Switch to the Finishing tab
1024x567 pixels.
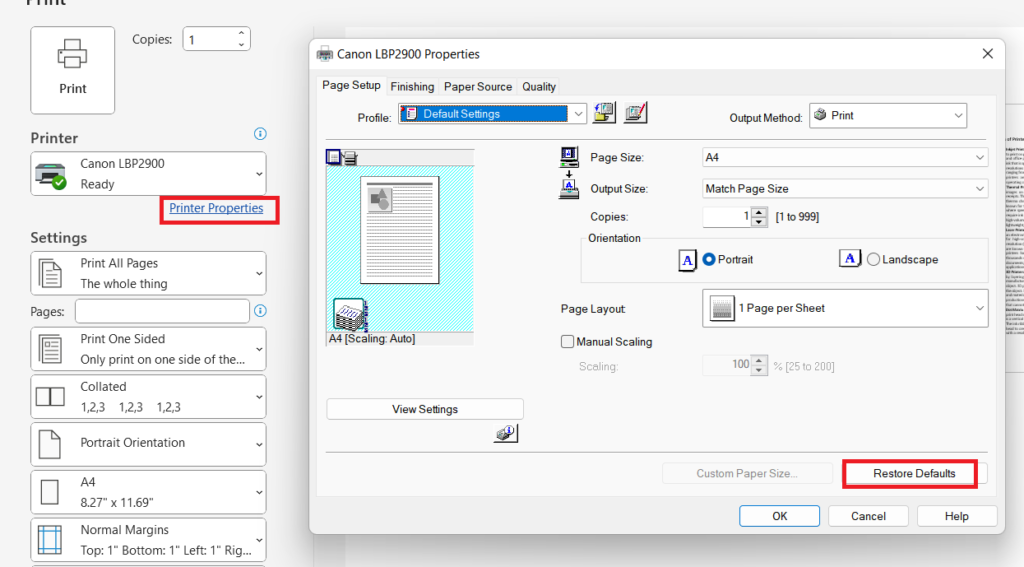point(412,87)
